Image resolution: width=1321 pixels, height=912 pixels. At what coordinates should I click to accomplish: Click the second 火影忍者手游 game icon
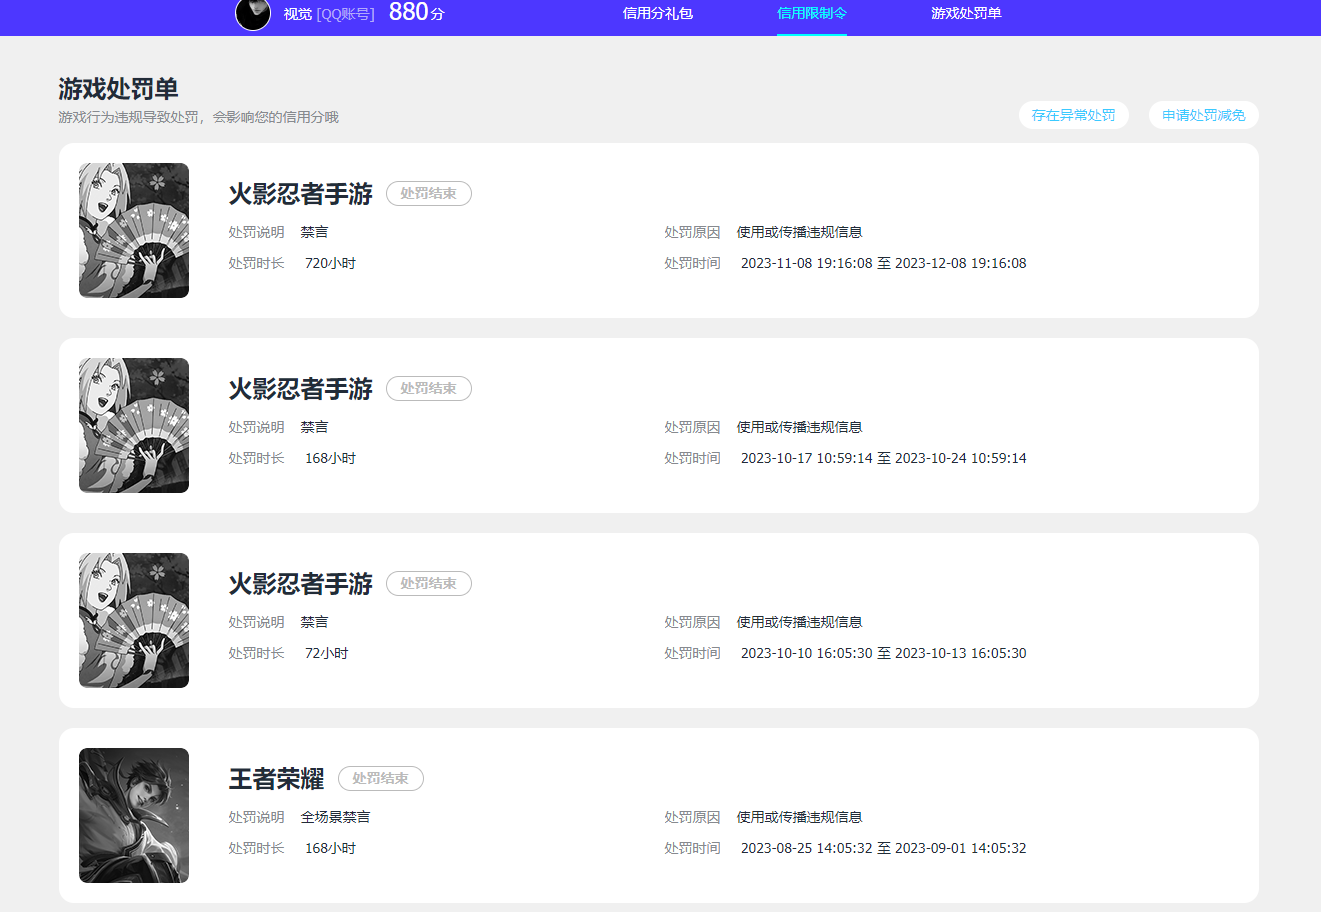133,425
